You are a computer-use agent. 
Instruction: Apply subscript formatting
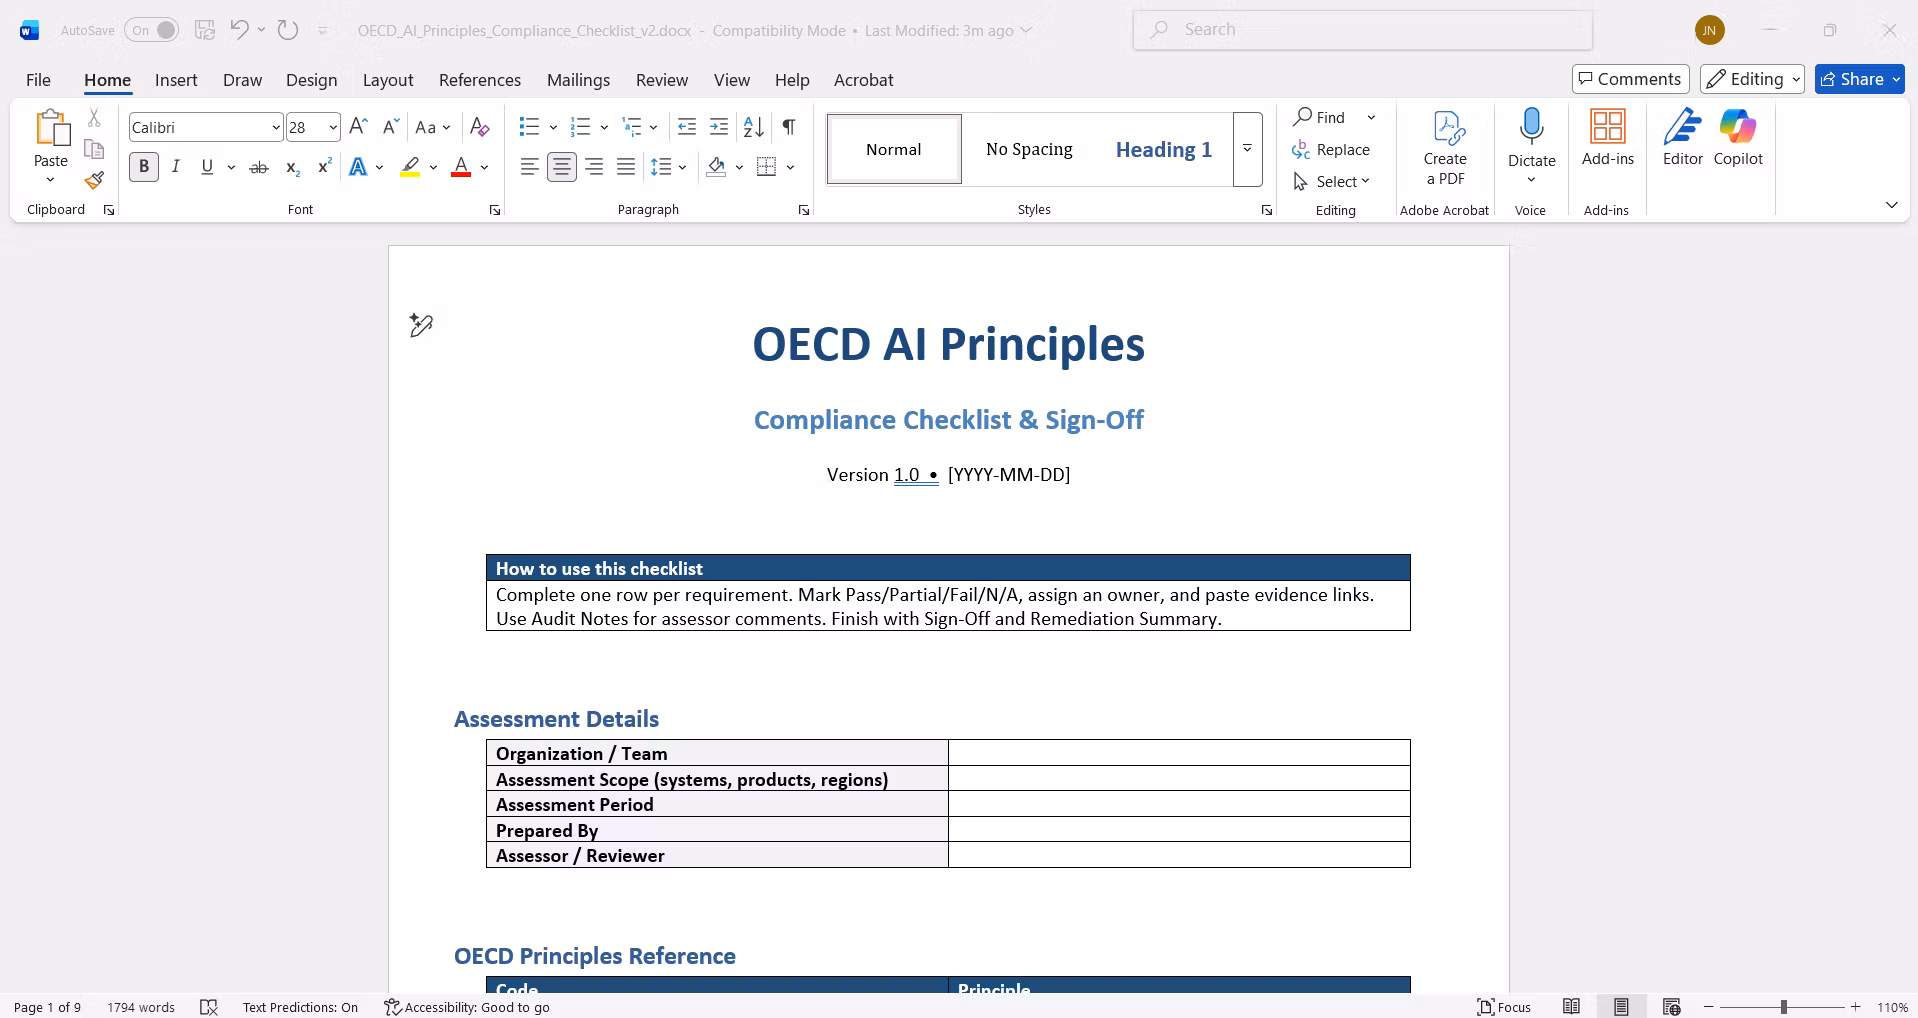(292, 167)
